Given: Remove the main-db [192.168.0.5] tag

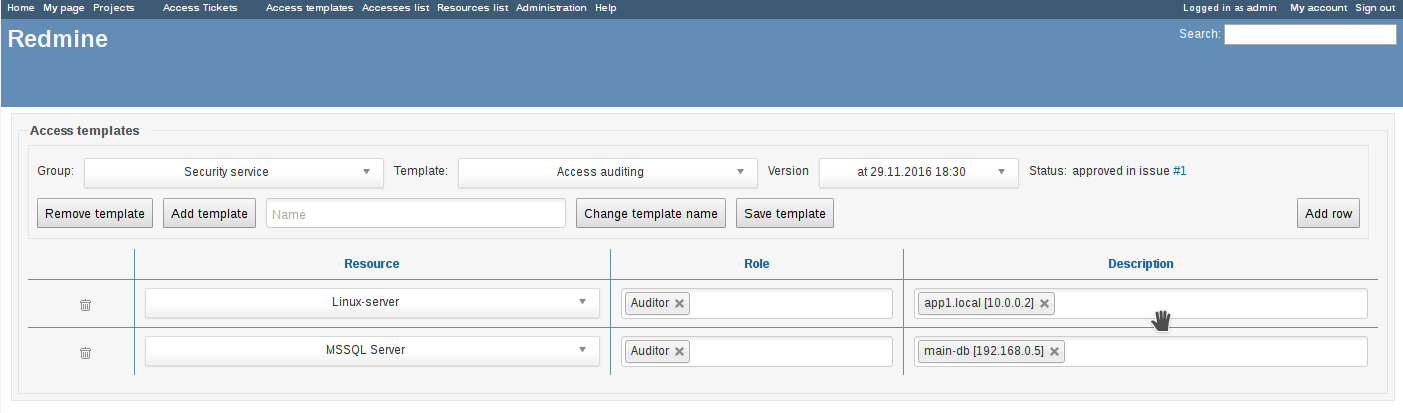Looking at the screenshot, I should tap(1054, 352).
